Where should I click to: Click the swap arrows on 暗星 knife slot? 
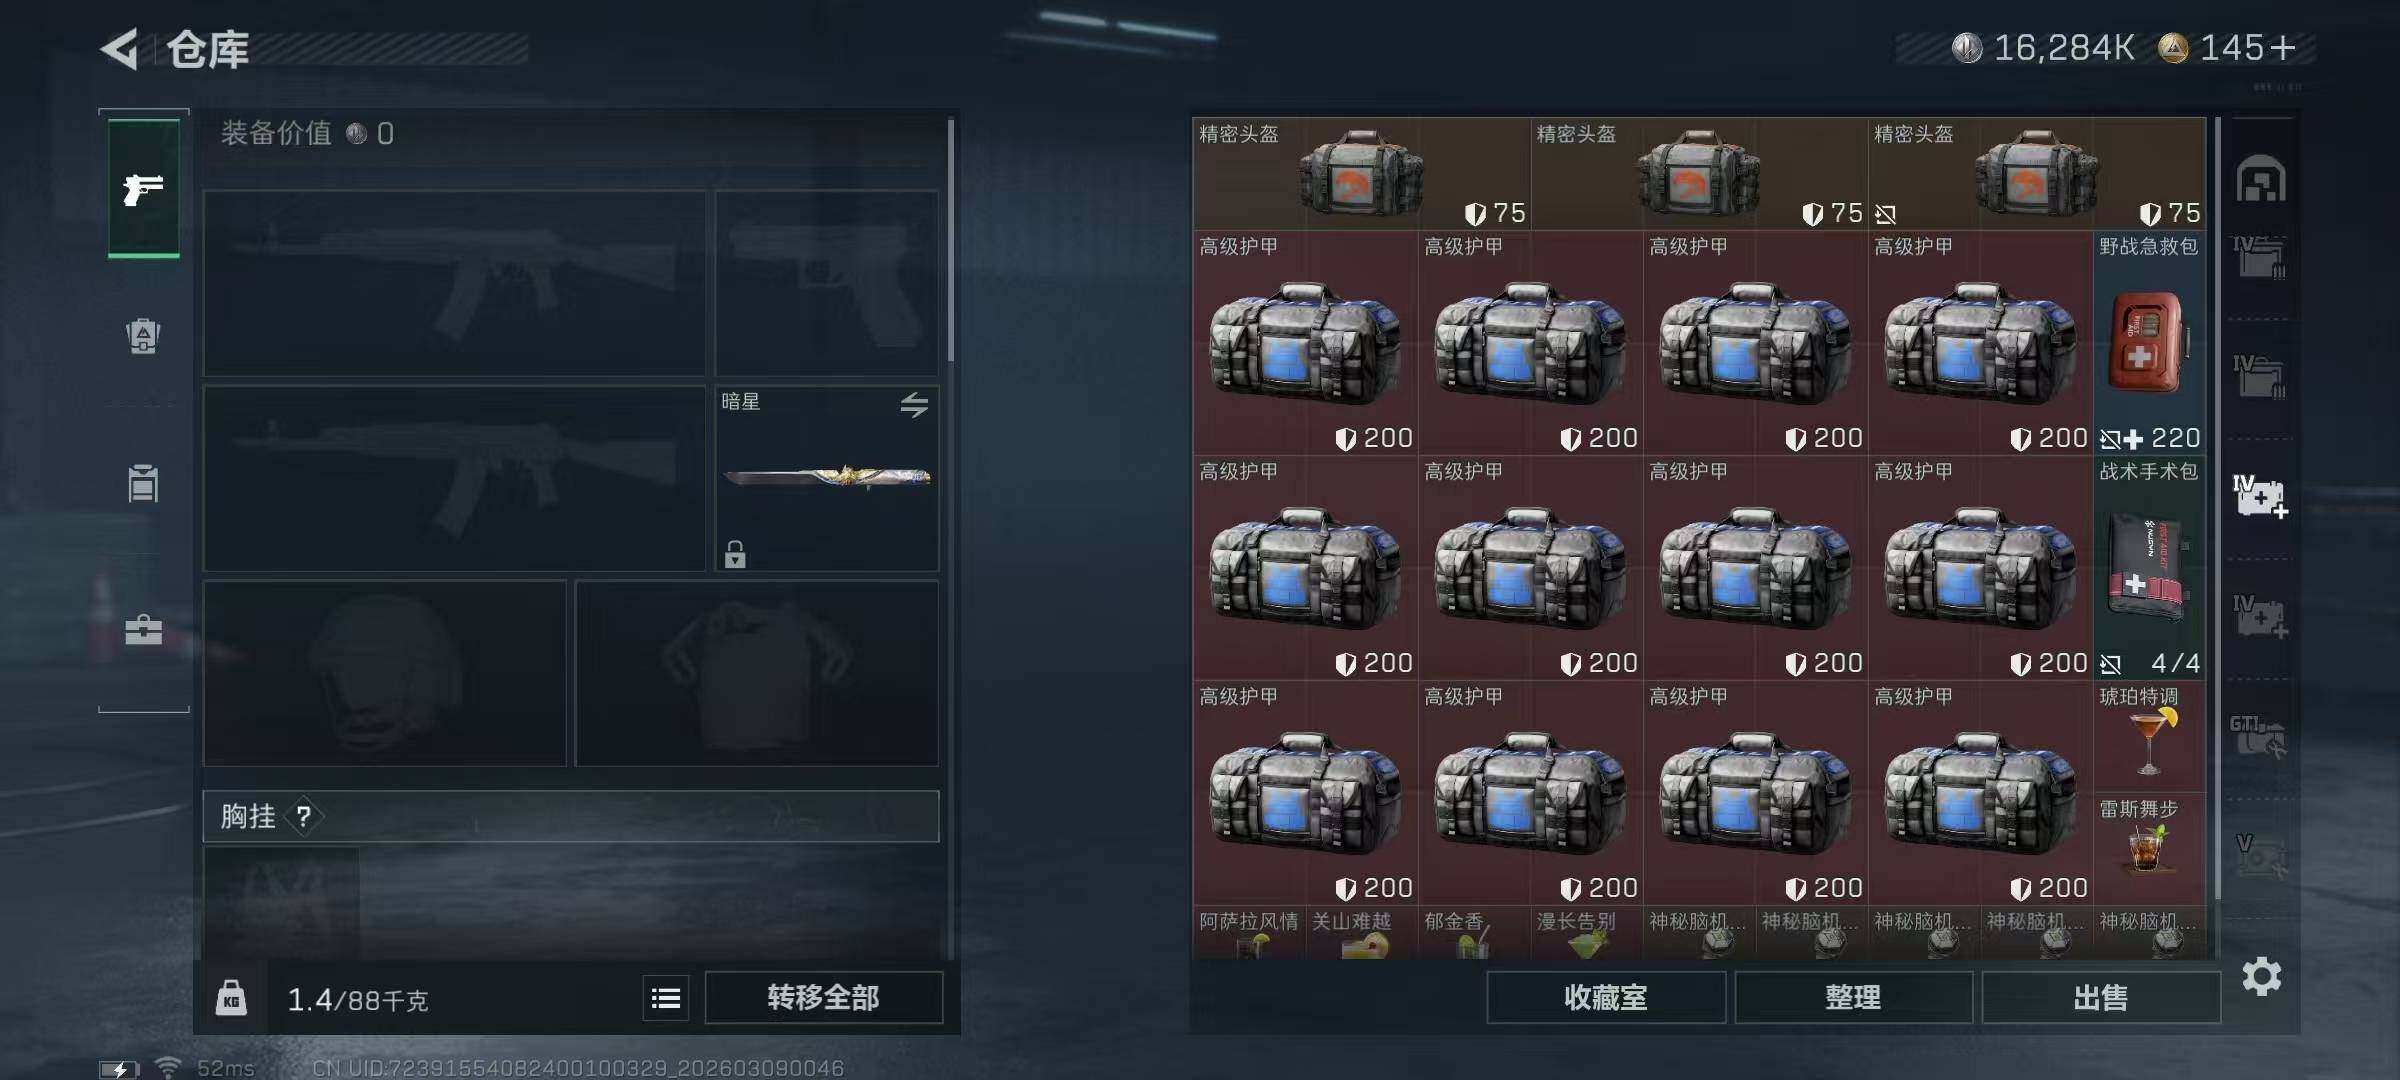coord(914,405)
